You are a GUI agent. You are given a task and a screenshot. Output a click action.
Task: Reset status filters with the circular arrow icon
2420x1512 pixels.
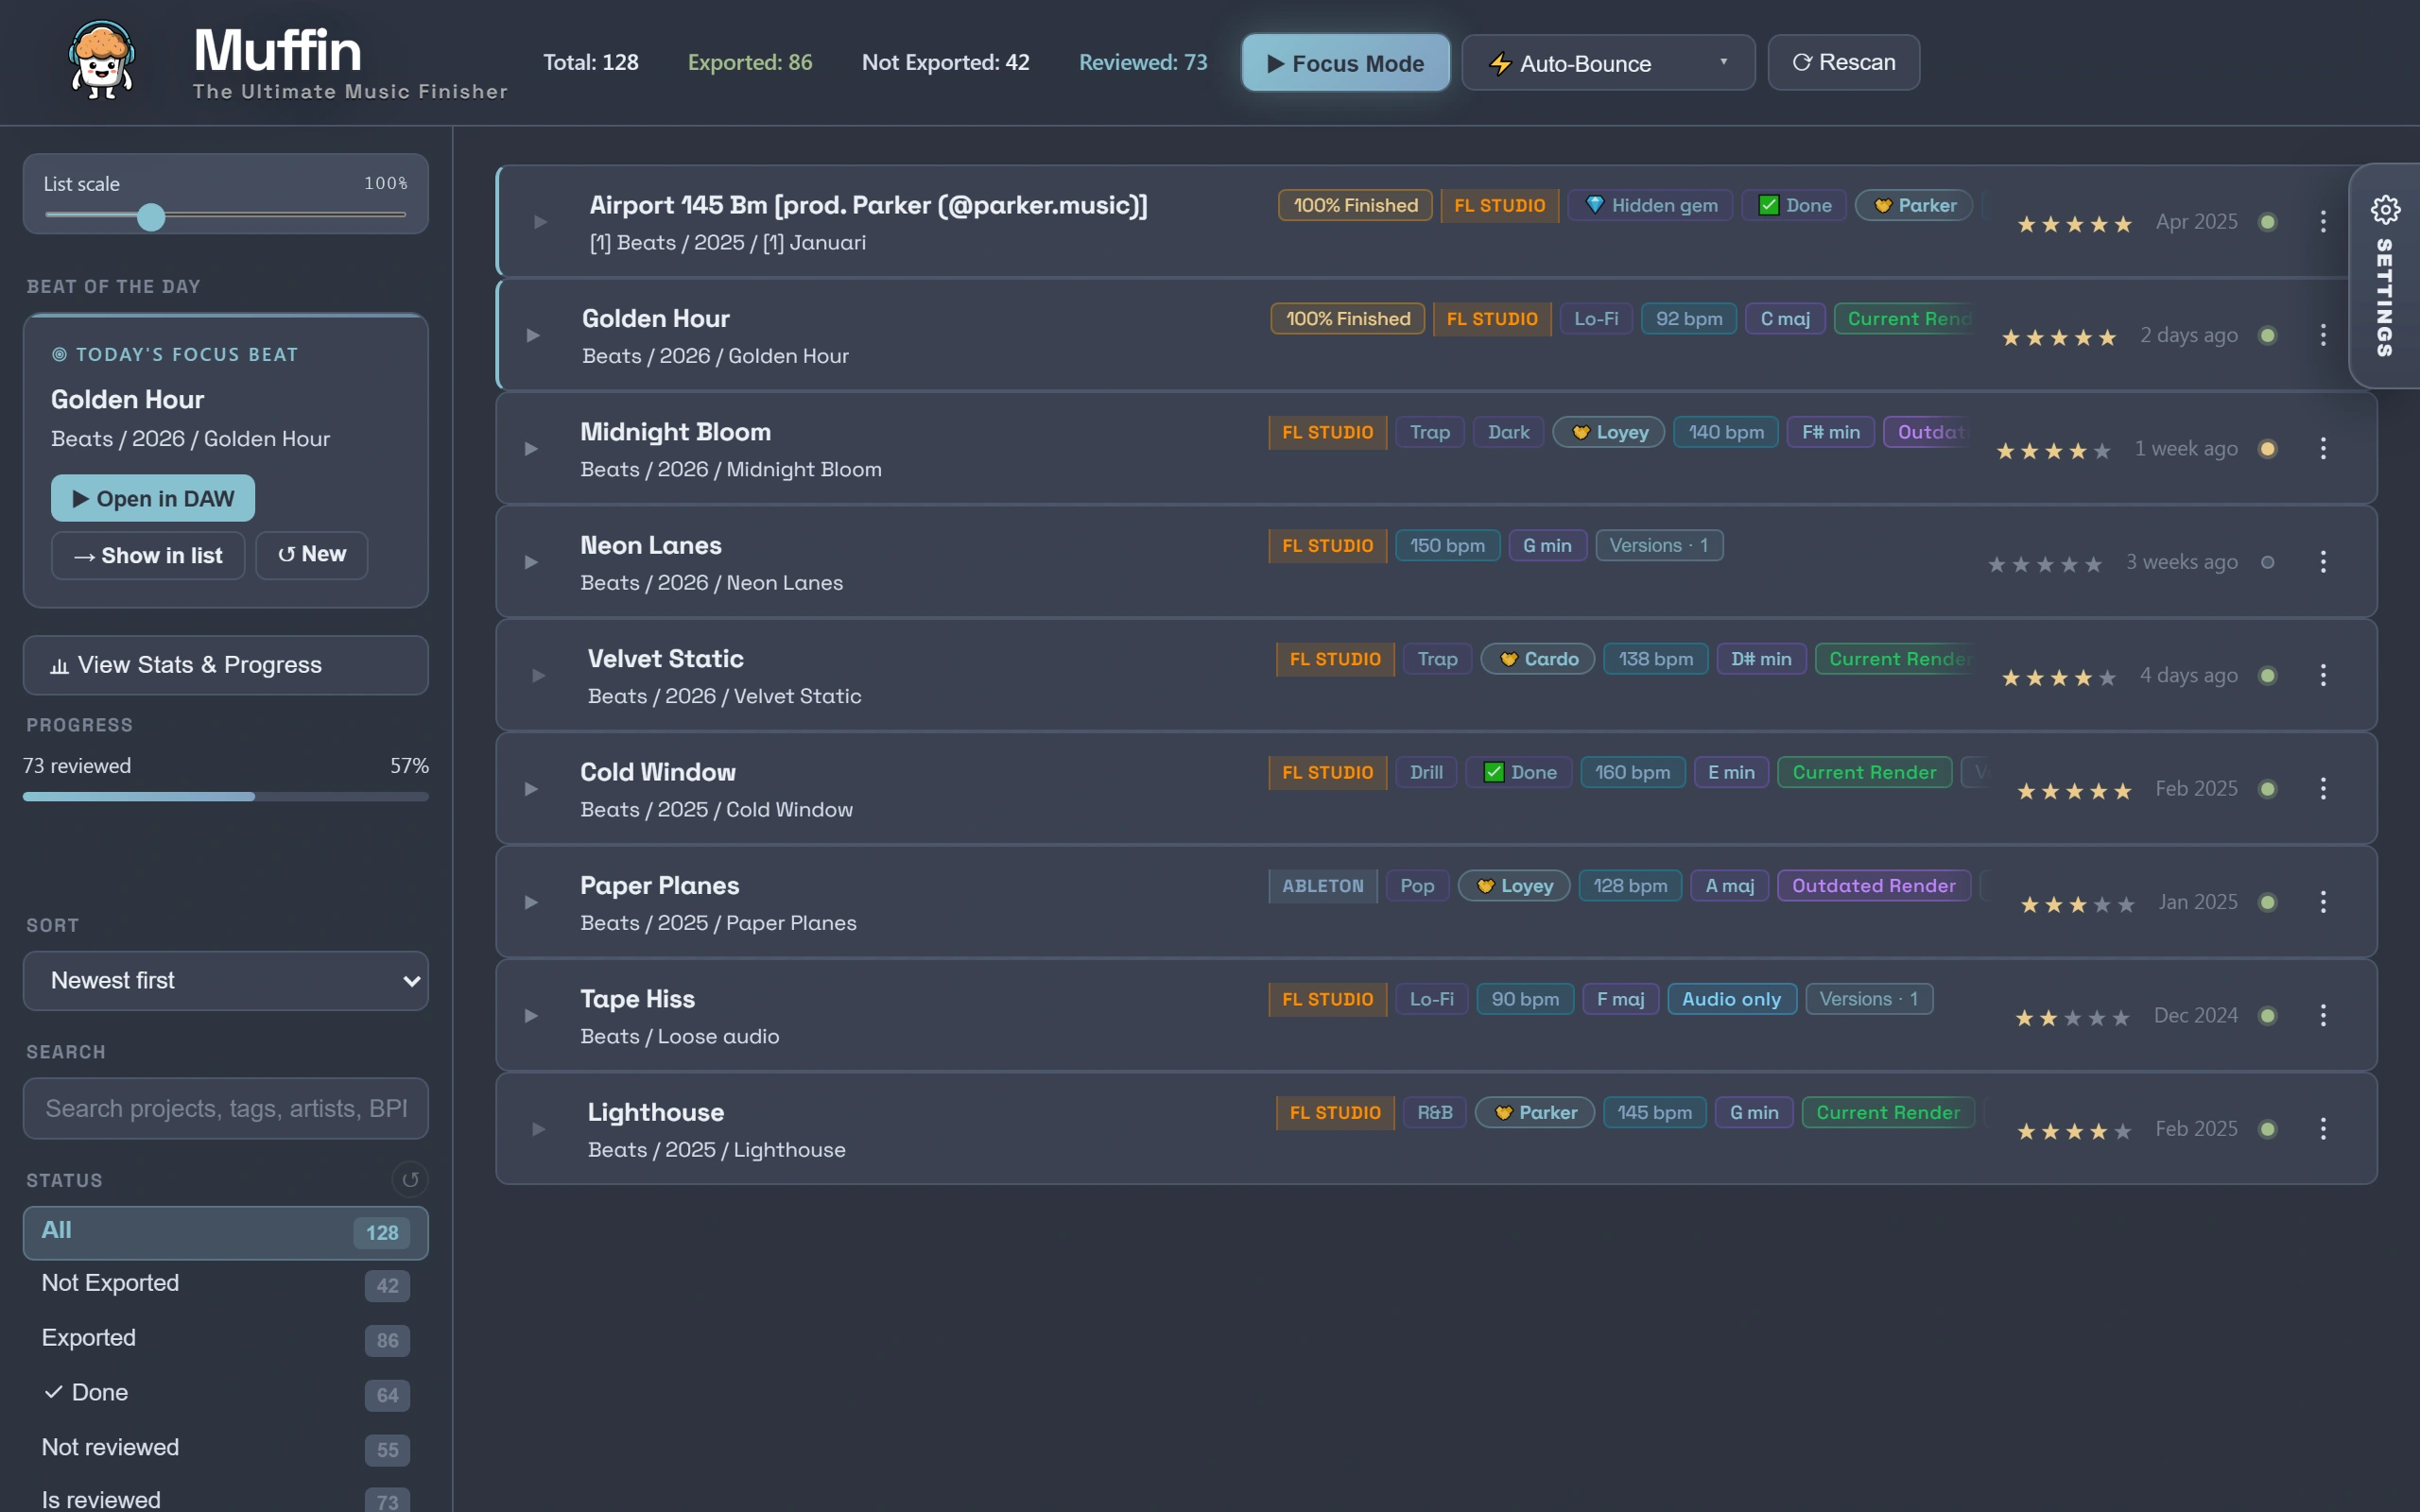410,1180
